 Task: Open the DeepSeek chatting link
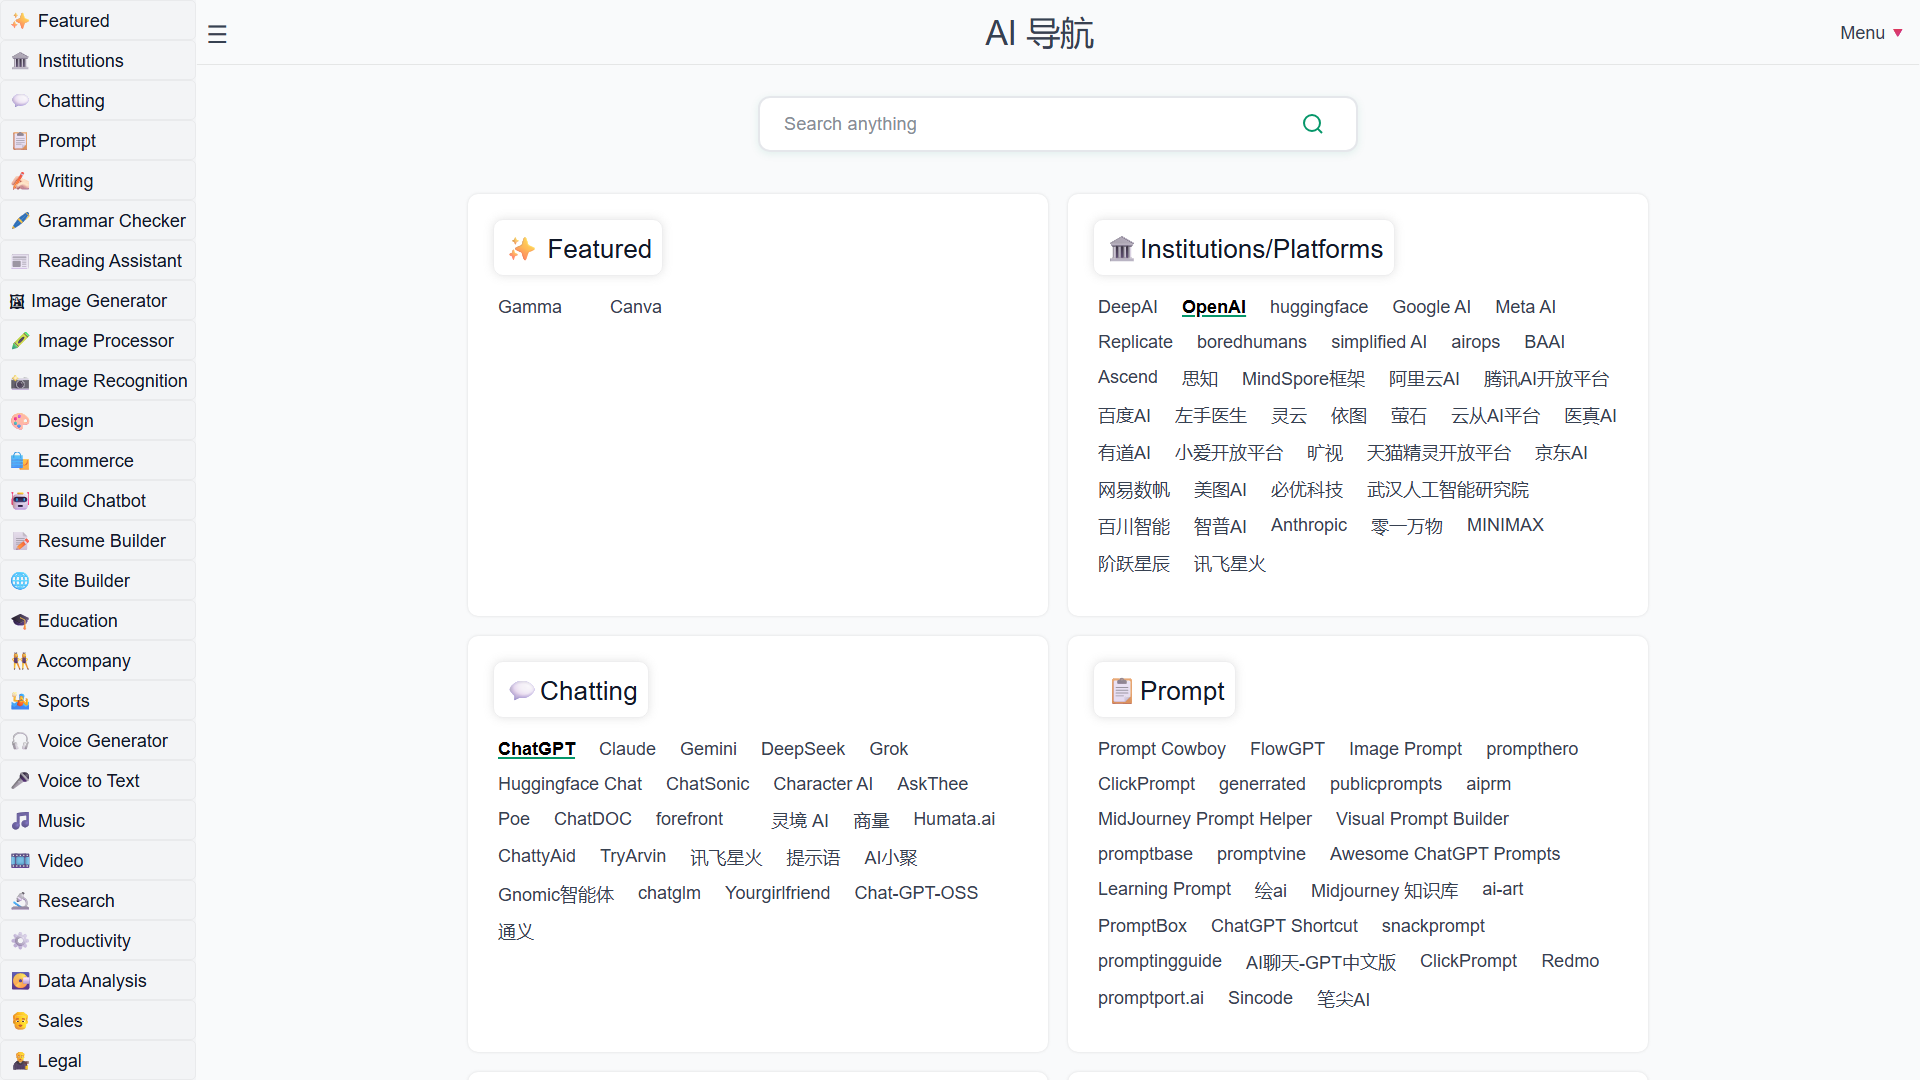(803, 748)
